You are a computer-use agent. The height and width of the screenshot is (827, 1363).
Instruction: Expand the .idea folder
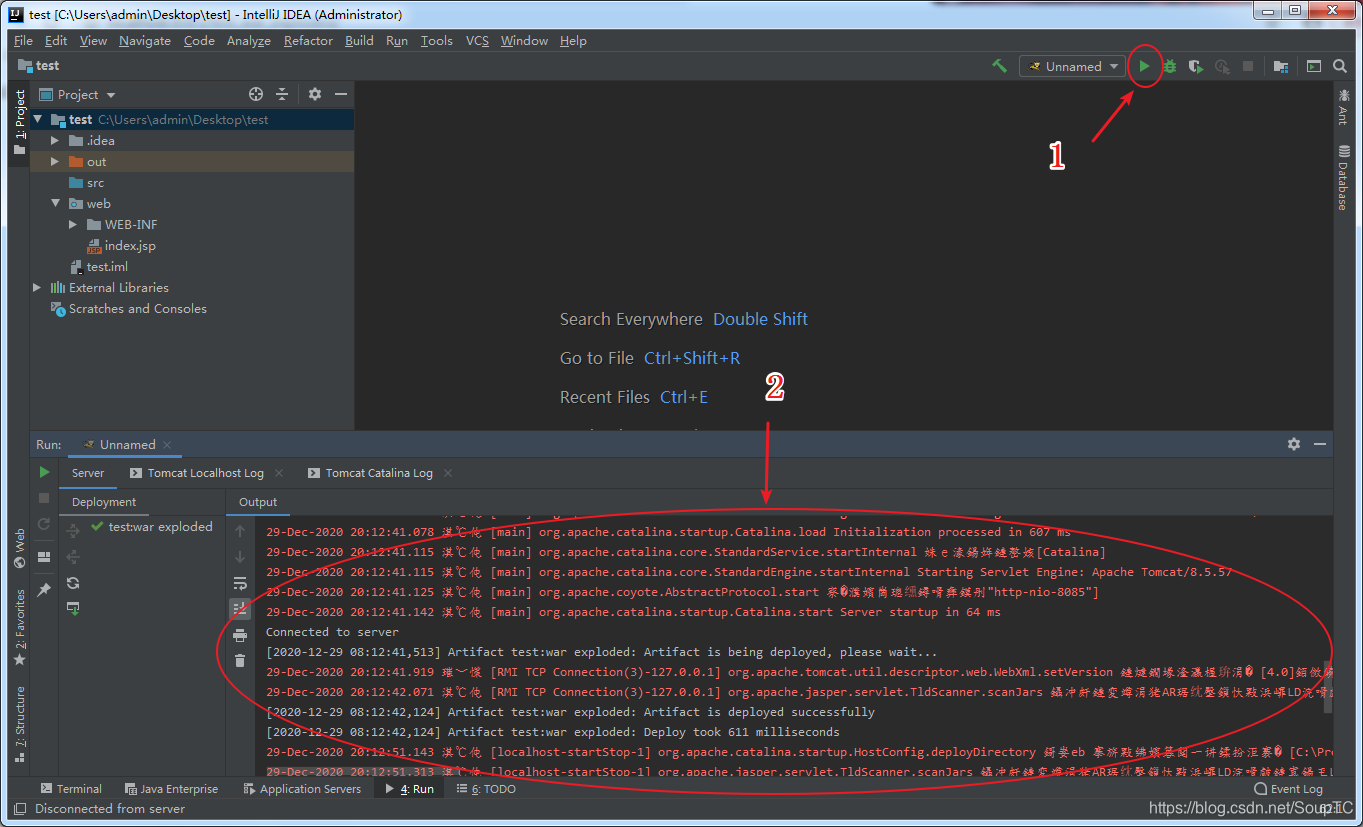click(55, 141)
